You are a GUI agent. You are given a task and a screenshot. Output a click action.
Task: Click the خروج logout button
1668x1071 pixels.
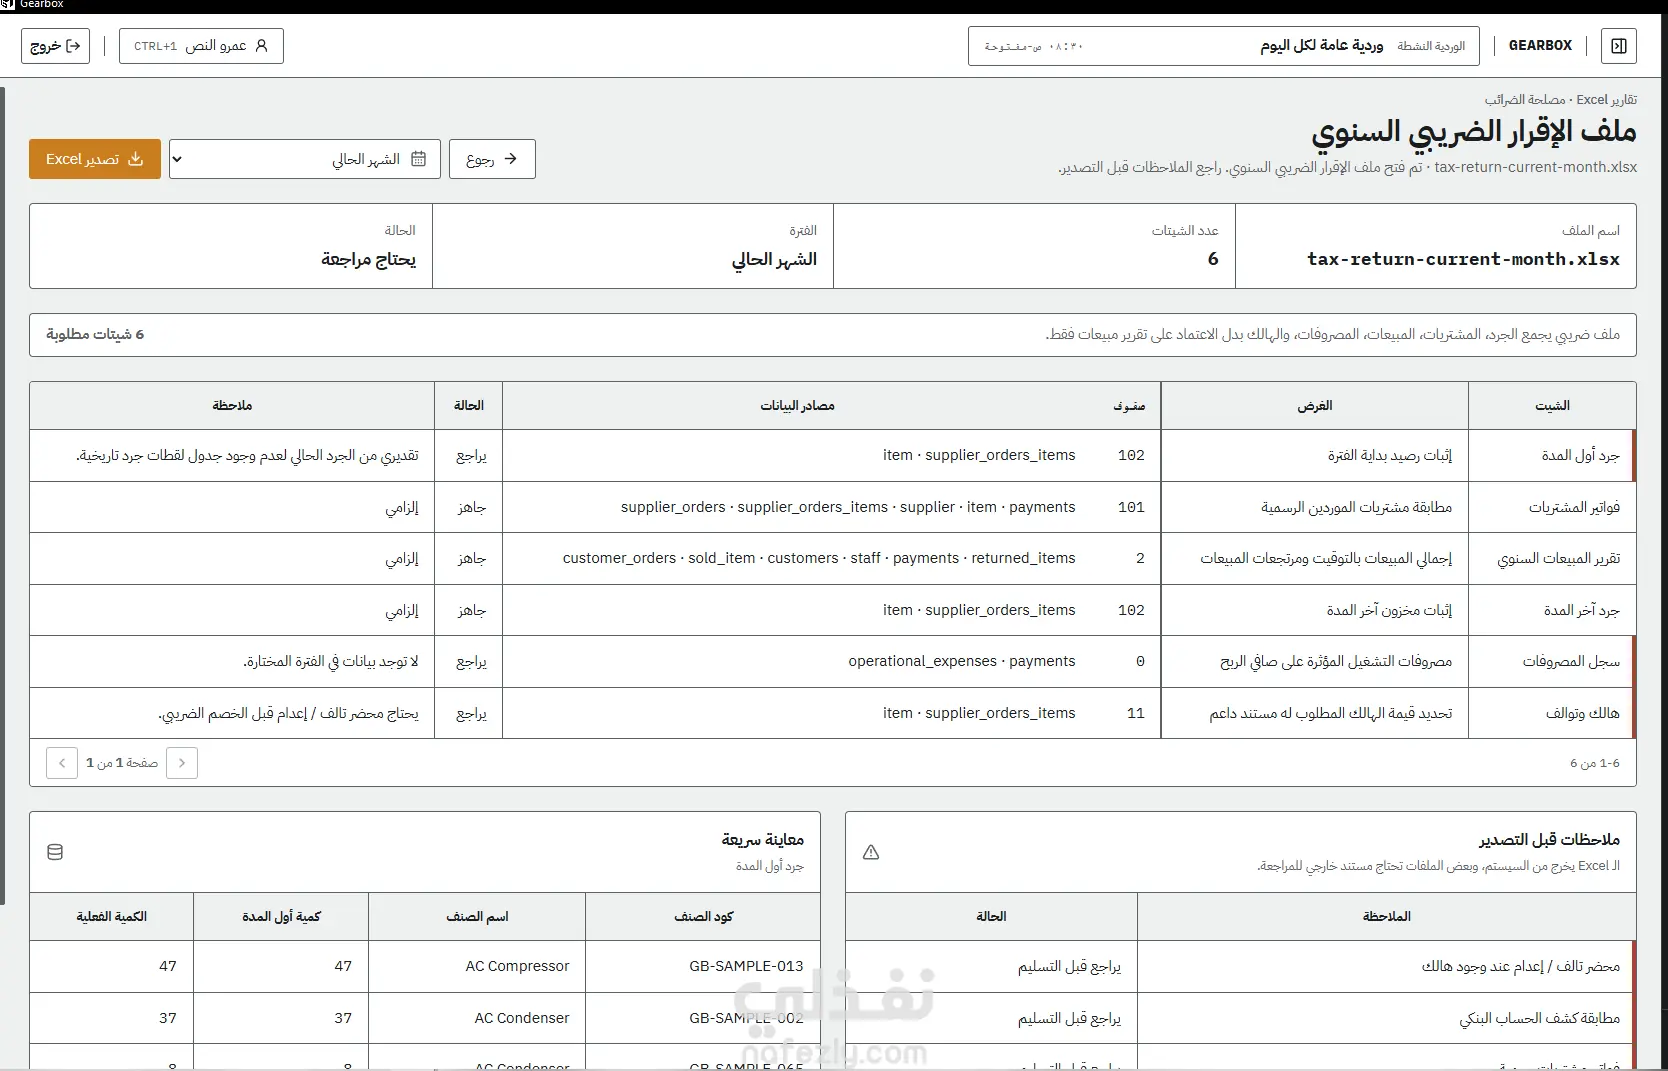point(55,46)
